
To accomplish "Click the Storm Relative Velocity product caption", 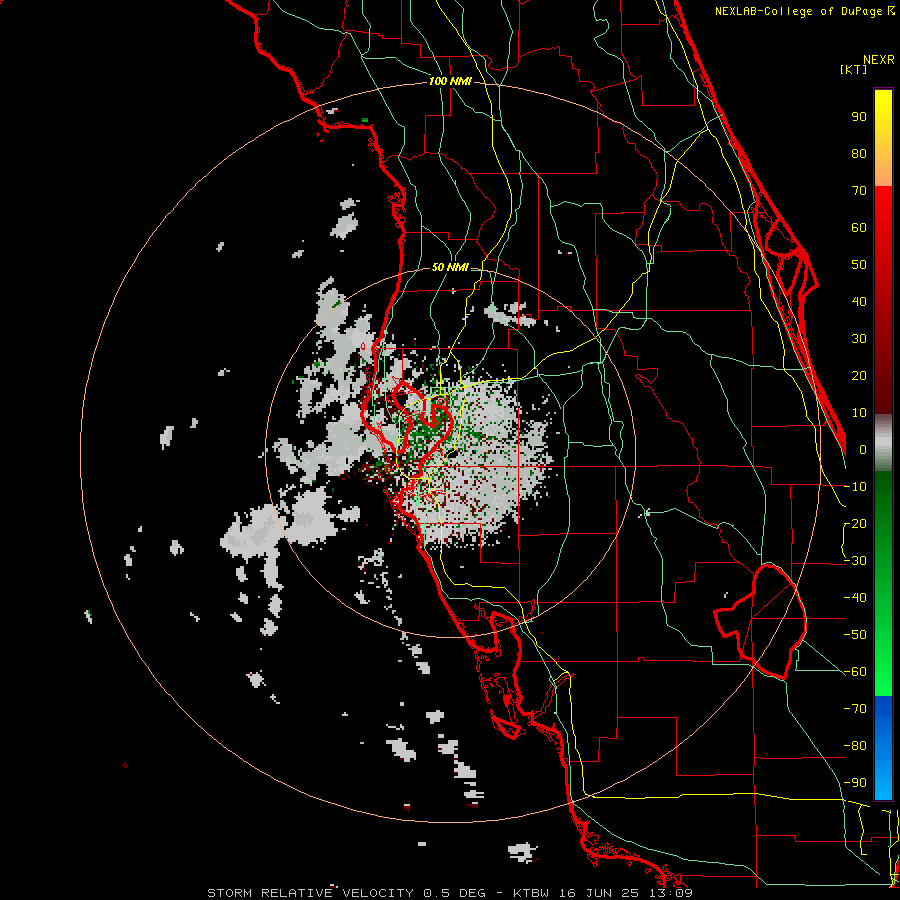I will point(450,893).
